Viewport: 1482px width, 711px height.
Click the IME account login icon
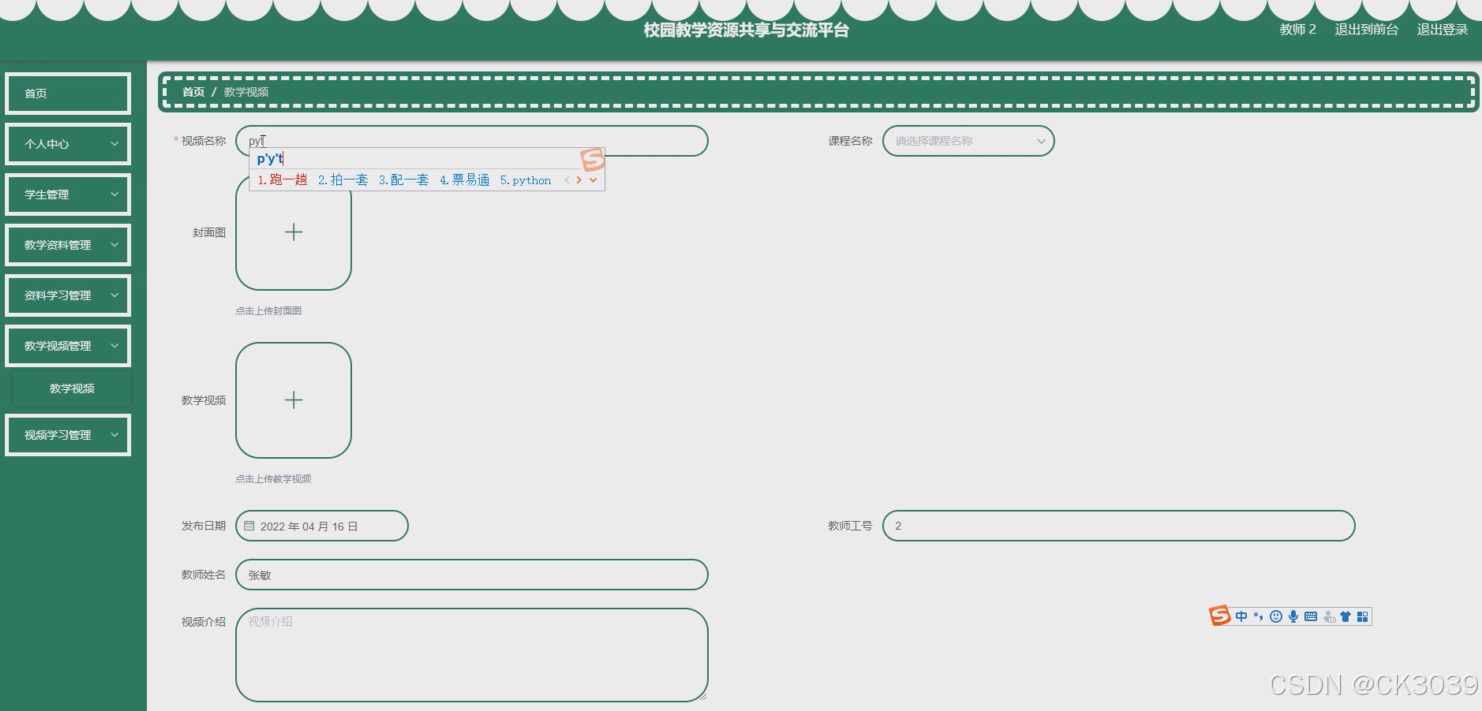click(1329, 617)
